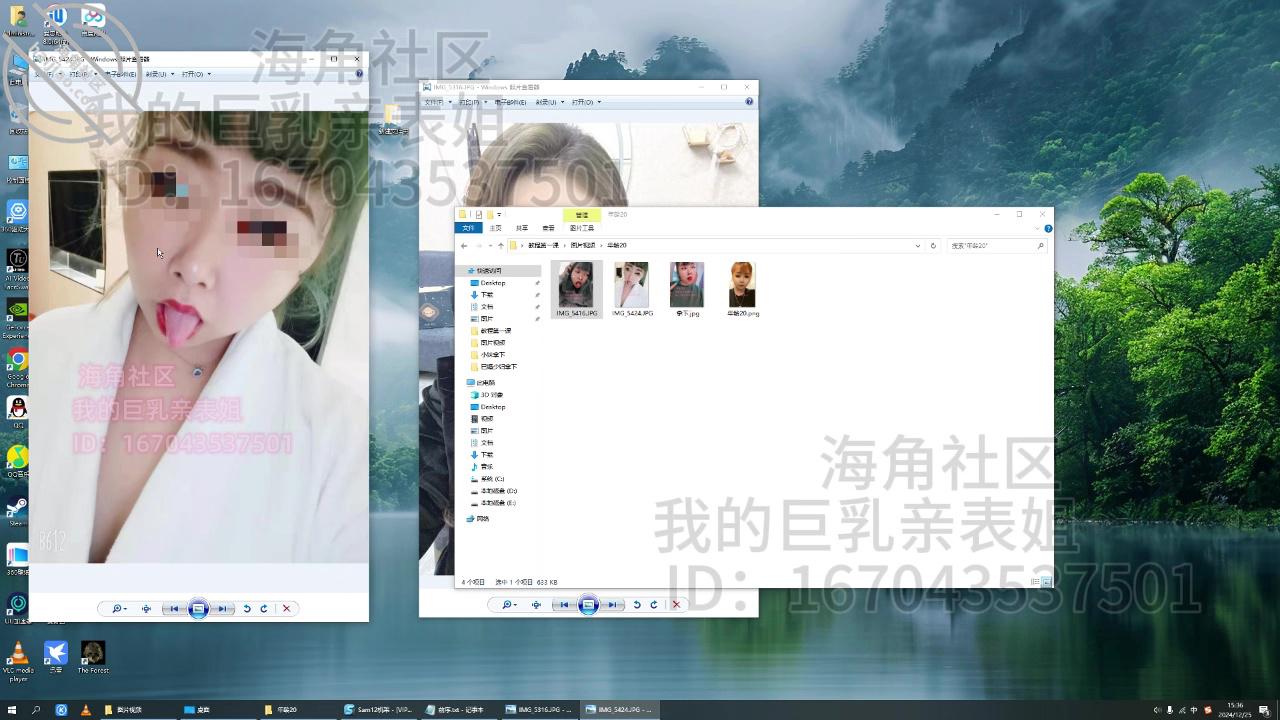View photo at actual size
1280x720 pixels.
535,604
